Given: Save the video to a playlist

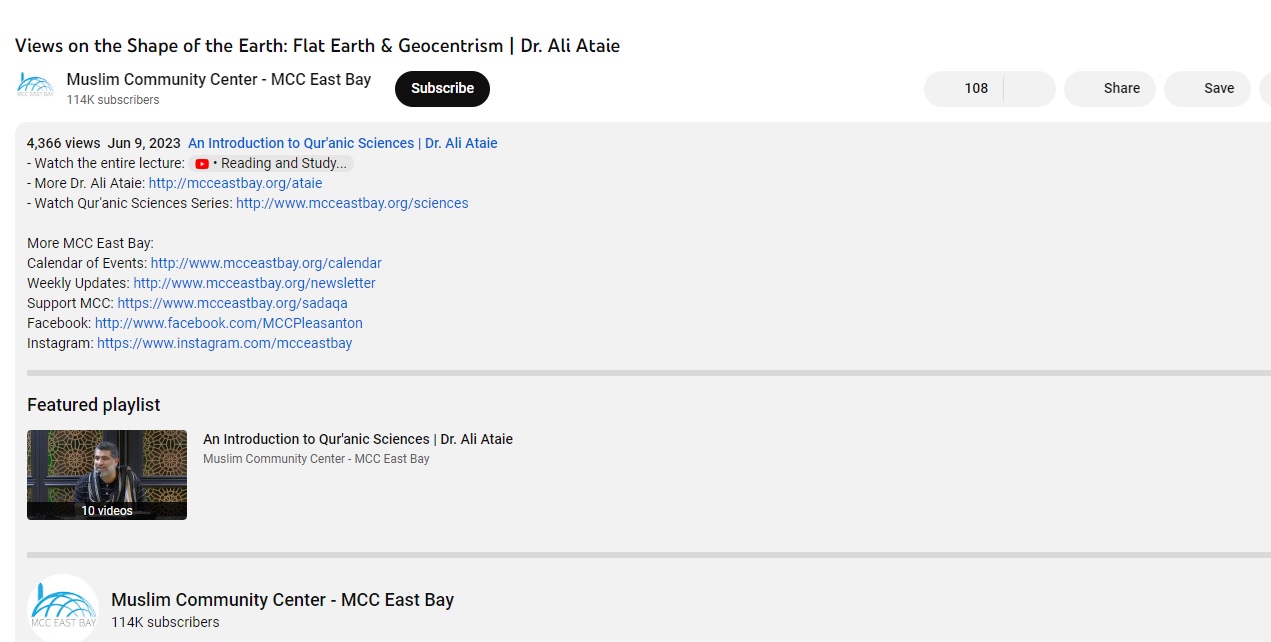Looking at the screenshot, I should pos(1207,88).
